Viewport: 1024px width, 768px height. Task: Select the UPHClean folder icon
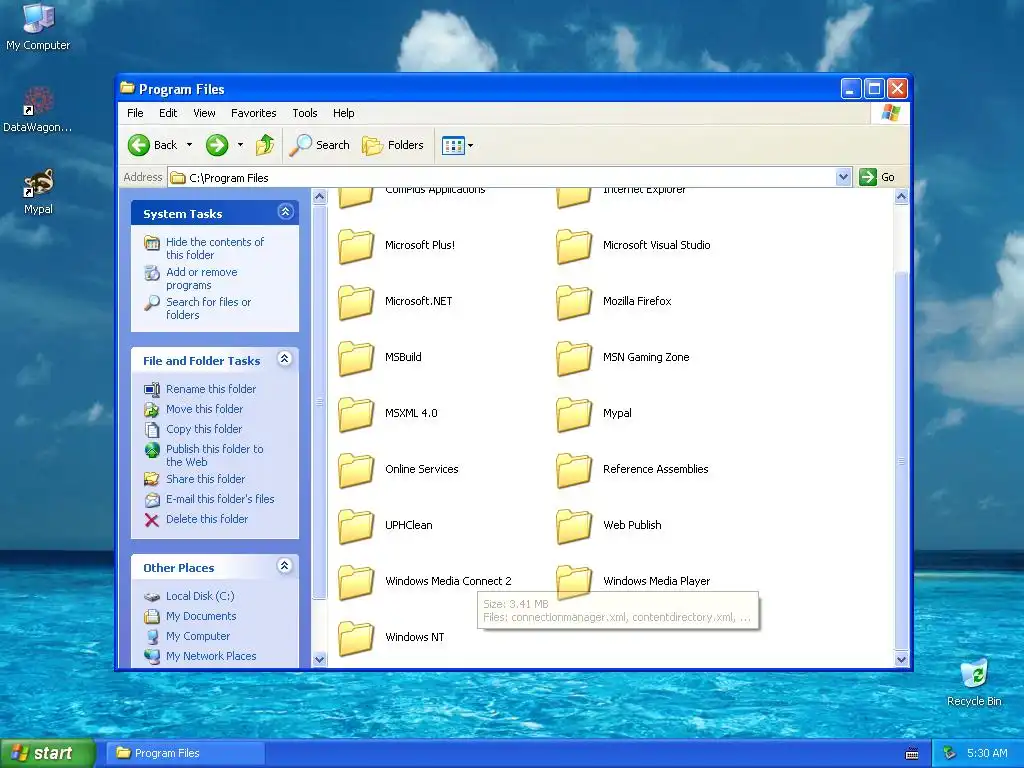(x=356, y=526)
